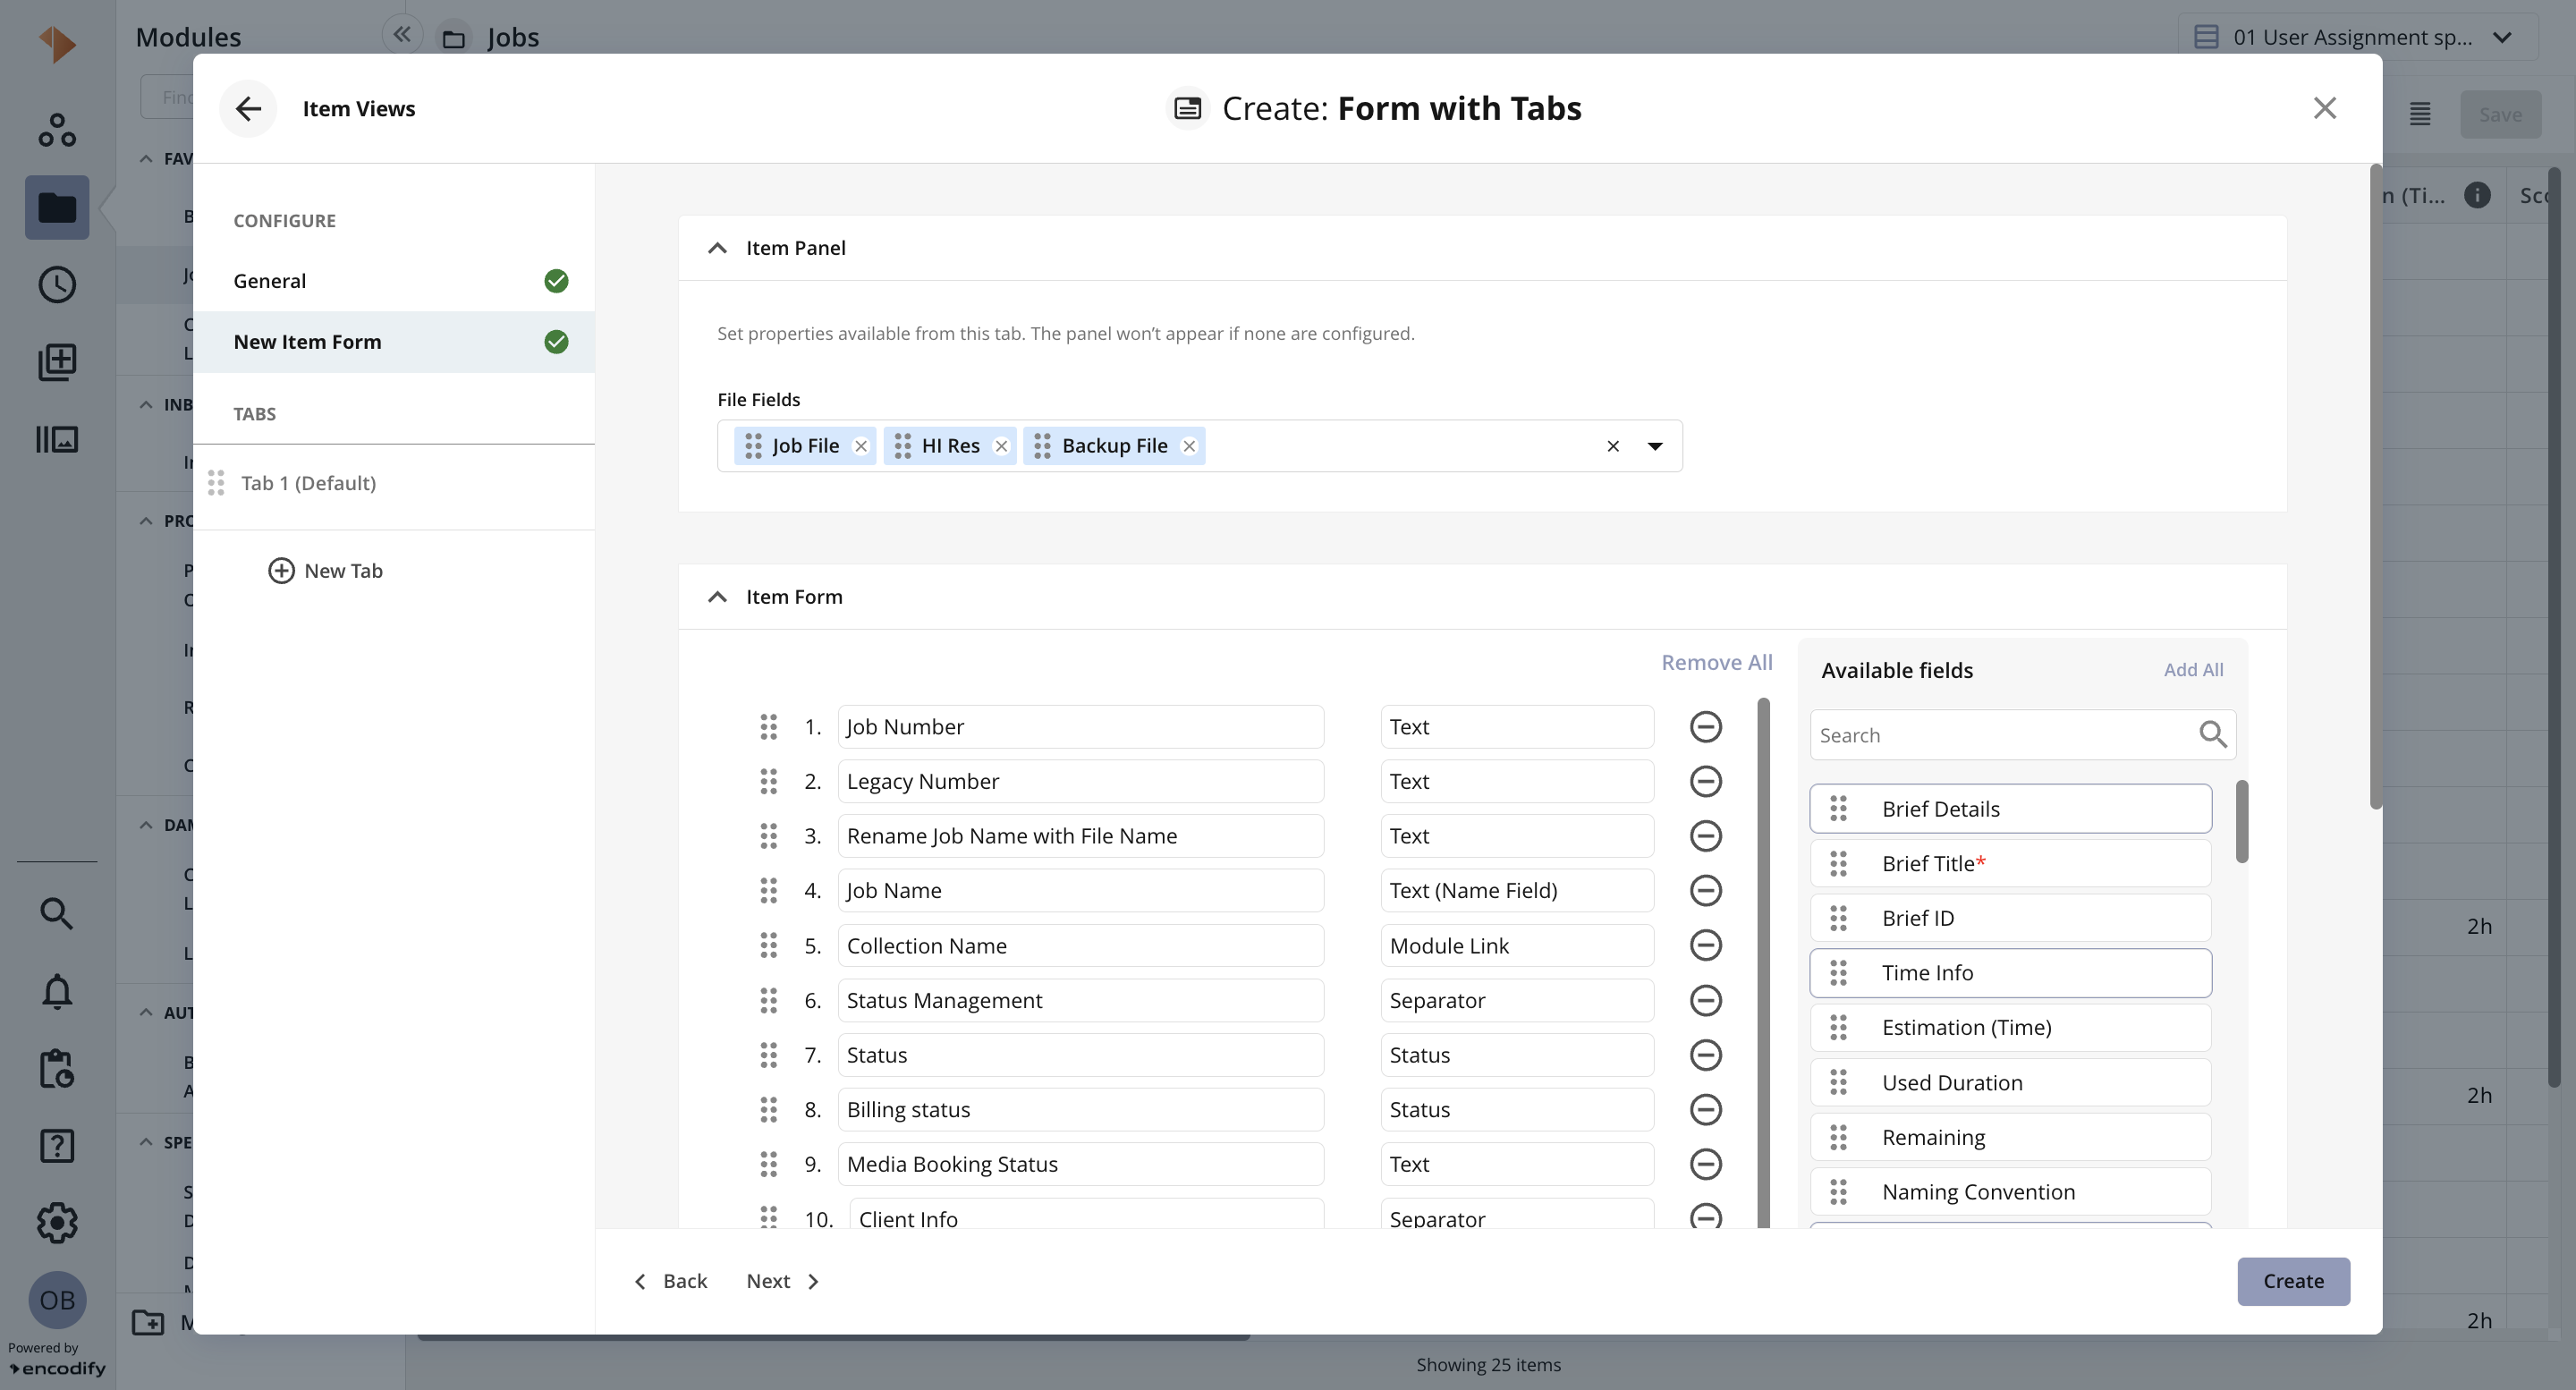Viewport: 2576px width, 1390px height.
Task: Select Brief Details available field
Action: coord(2010,809)
